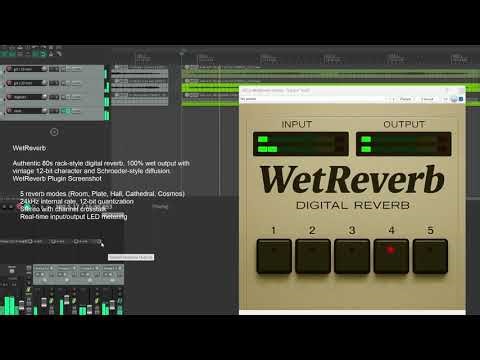Click the wet mix knob in plugin header
Viewport: 480px width, 360px height.
click(454, 99)
